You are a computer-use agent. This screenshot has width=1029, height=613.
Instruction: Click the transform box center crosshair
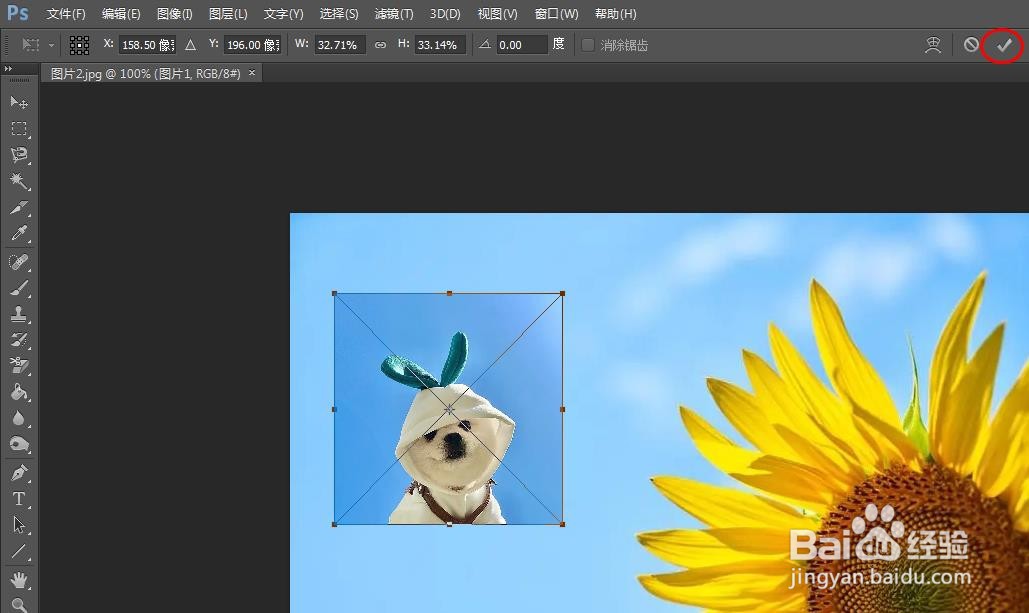[x=449, y=409]
